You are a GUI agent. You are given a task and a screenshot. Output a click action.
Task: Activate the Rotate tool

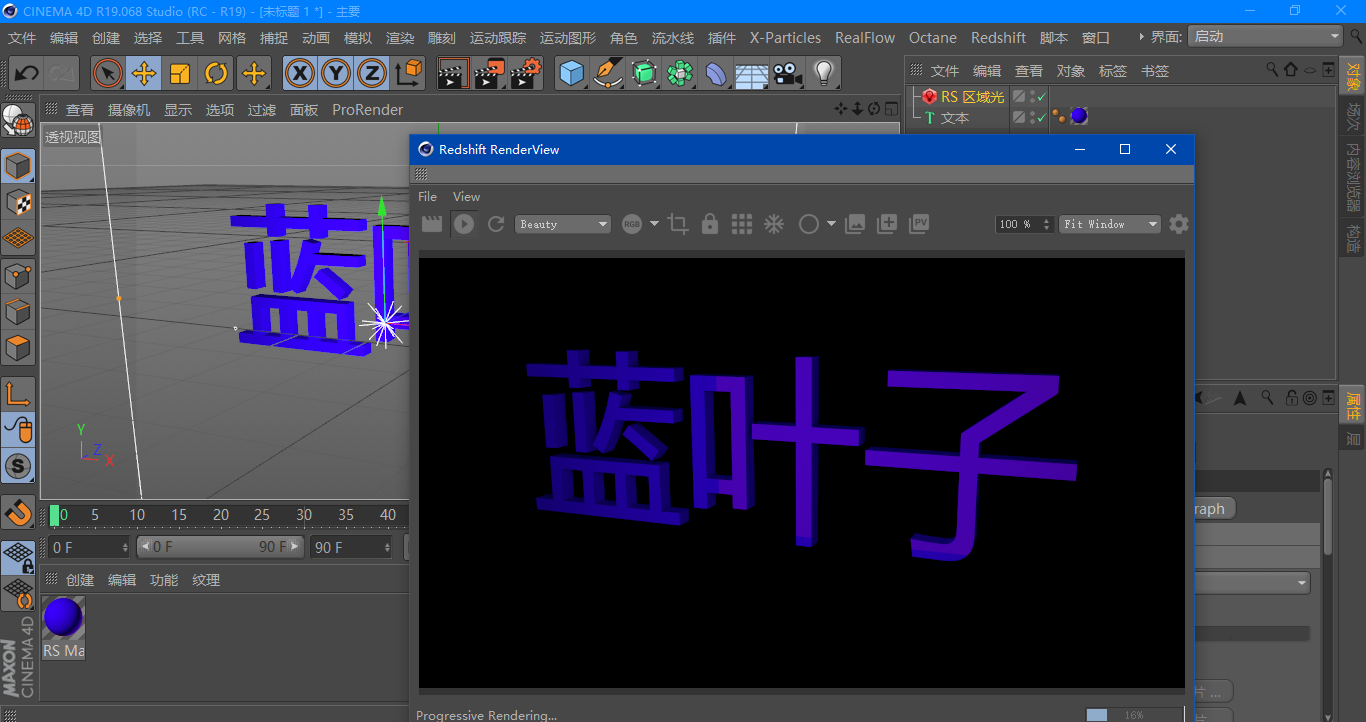coord(216,73)
